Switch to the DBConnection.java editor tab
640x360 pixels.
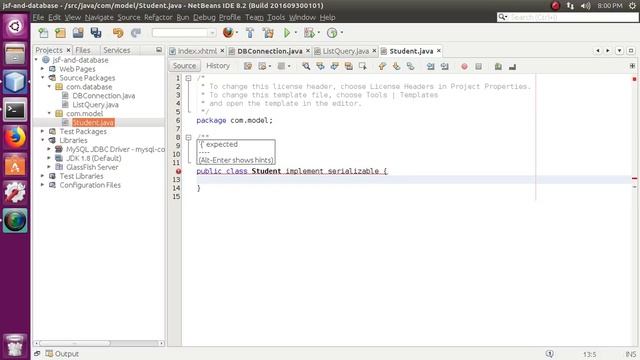click(x=269, y=51)
